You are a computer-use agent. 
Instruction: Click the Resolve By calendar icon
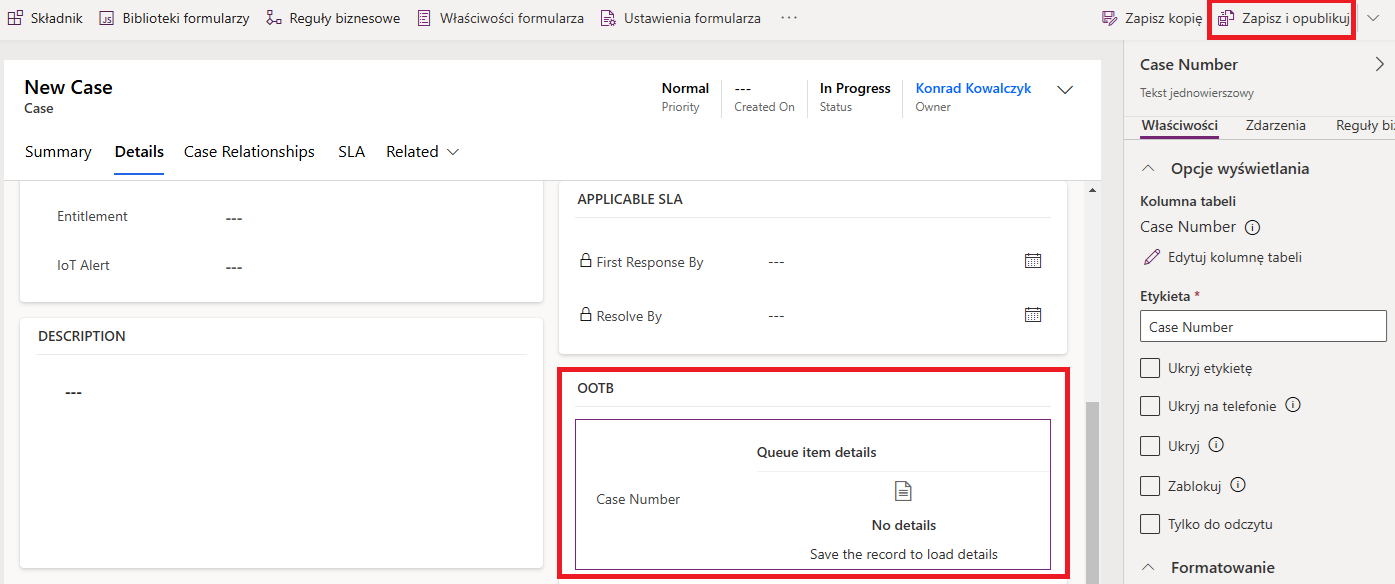1033,315
